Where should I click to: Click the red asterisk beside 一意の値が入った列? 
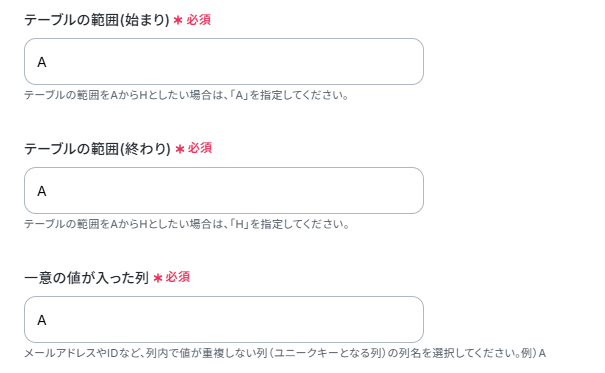157,278
